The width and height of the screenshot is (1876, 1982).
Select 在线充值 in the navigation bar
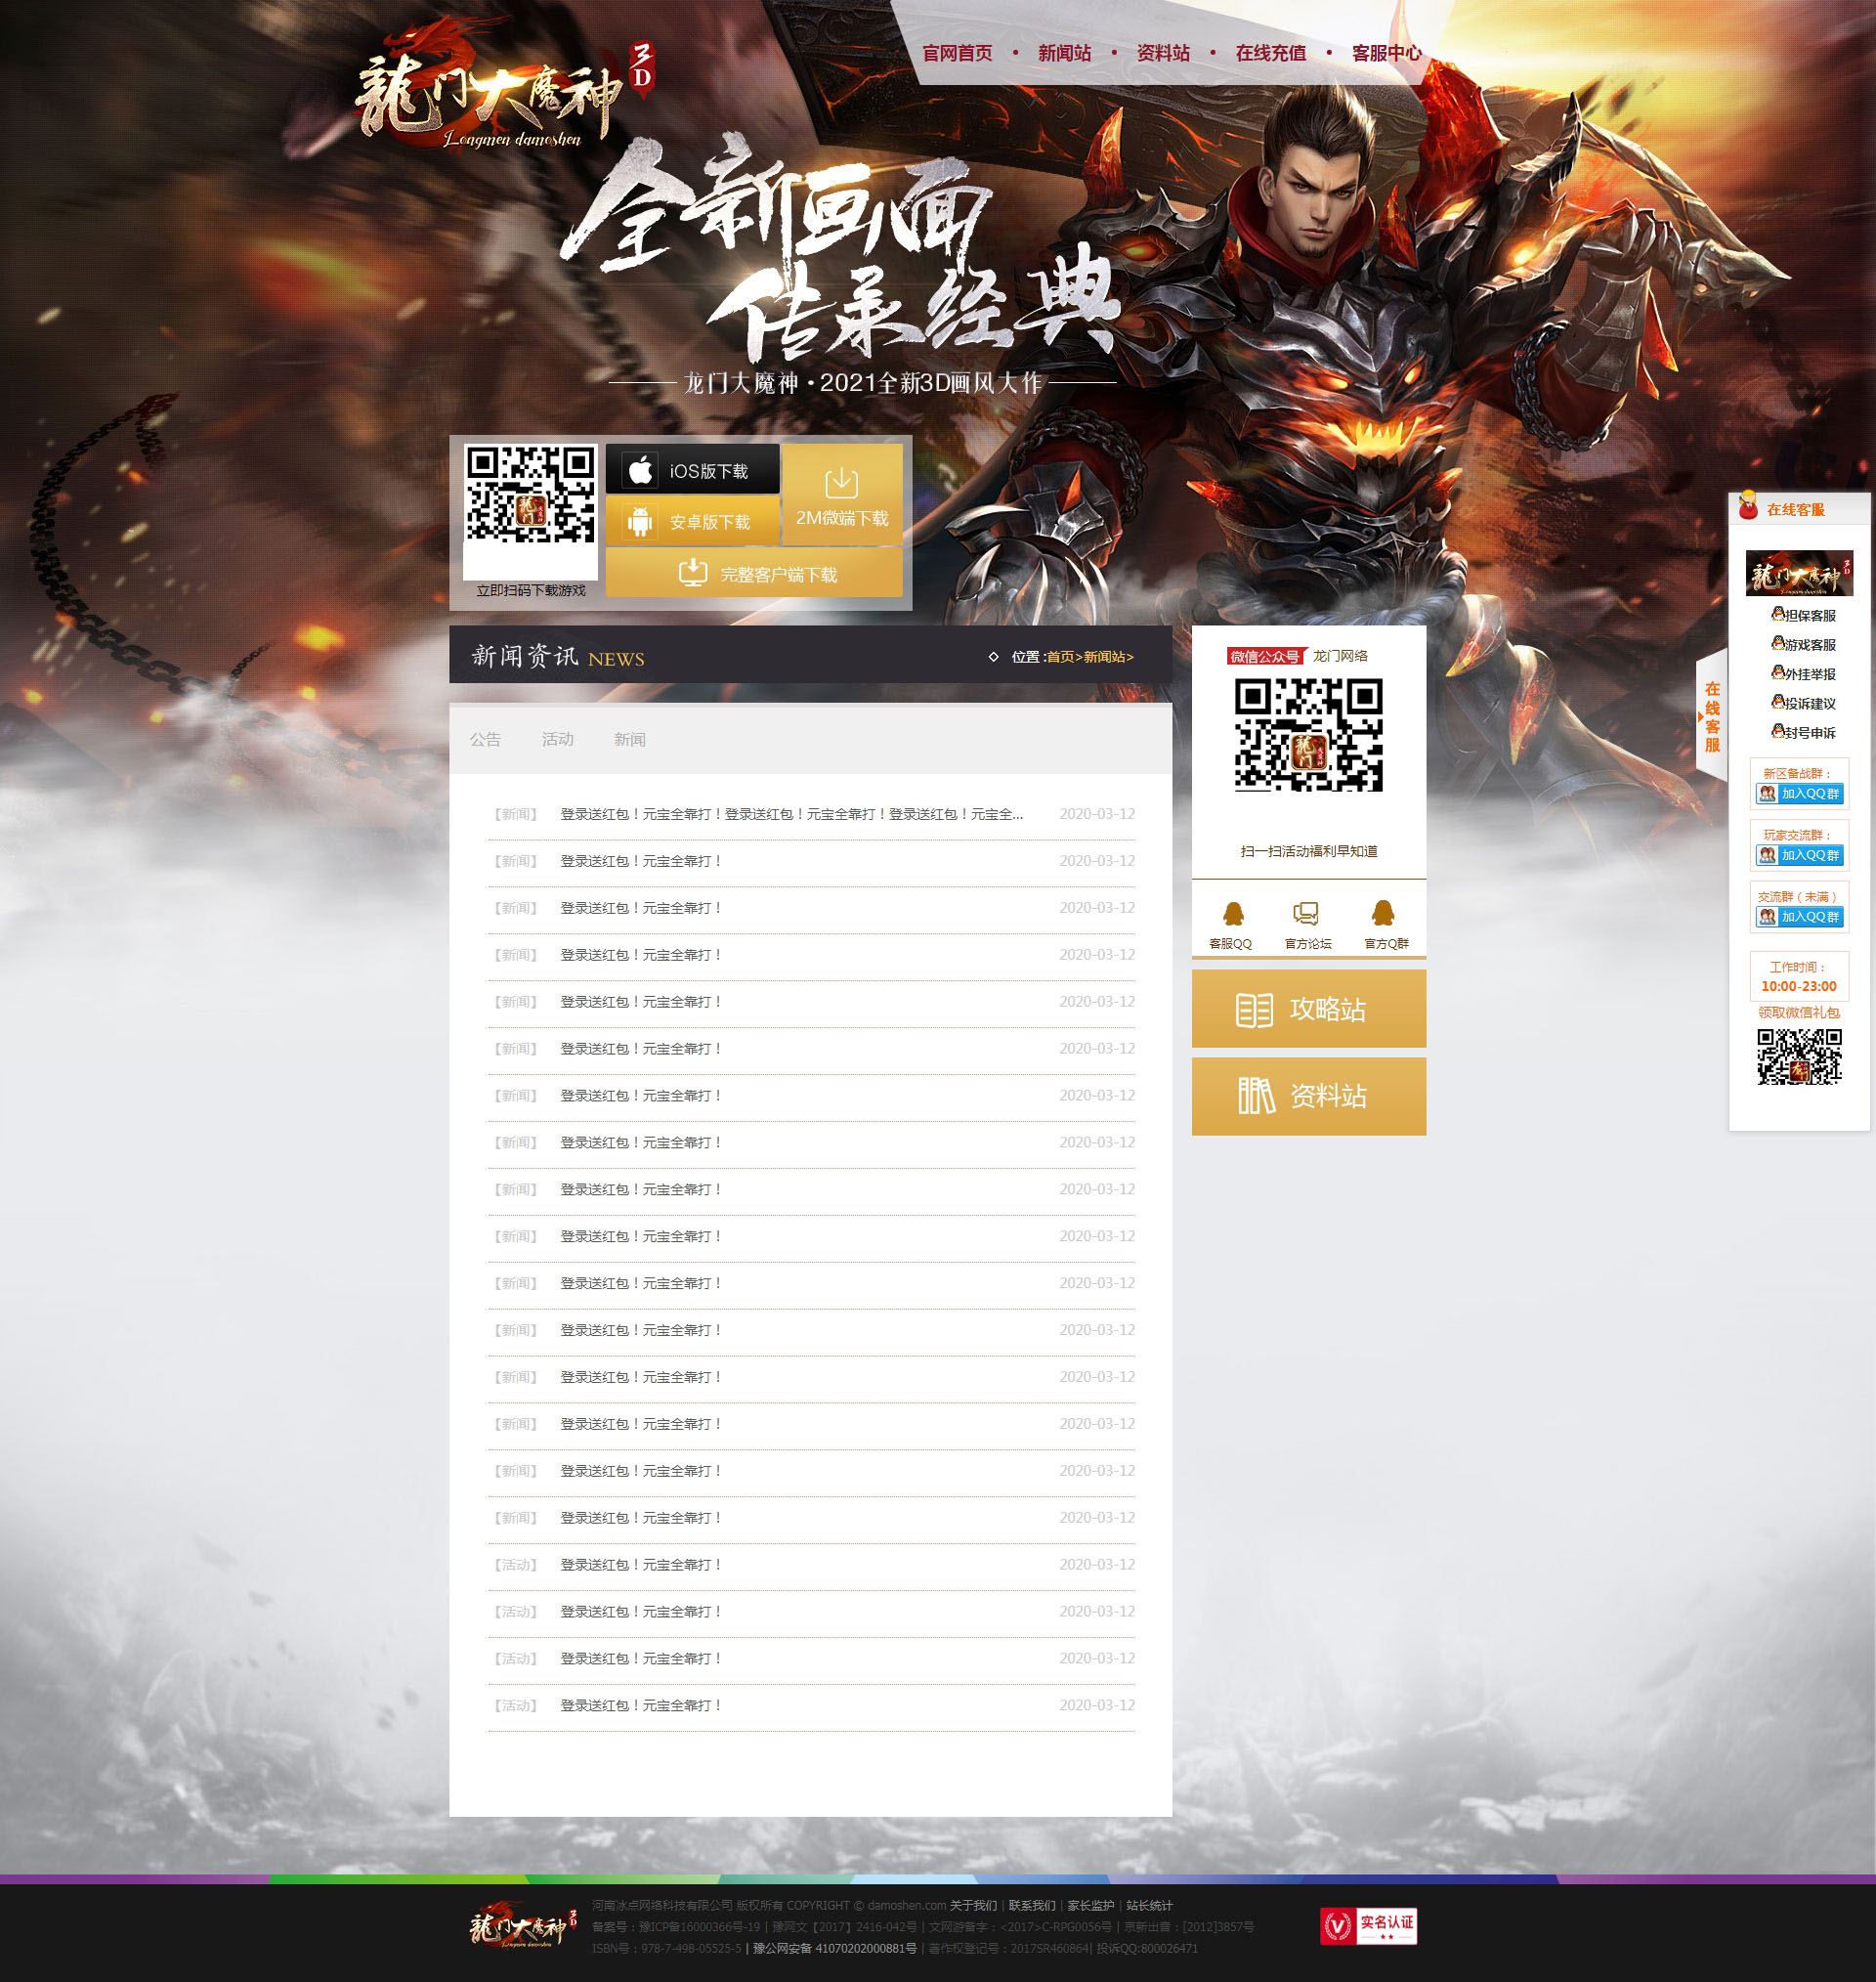[x=1270, y=53]
